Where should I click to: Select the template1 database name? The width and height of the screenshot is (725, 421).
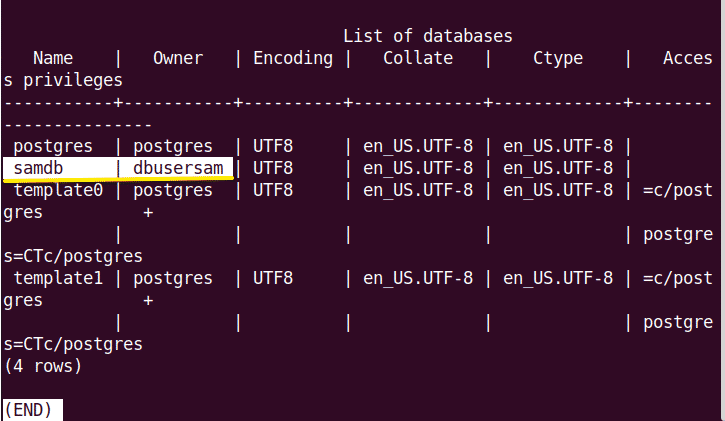[x=58, y=278]
